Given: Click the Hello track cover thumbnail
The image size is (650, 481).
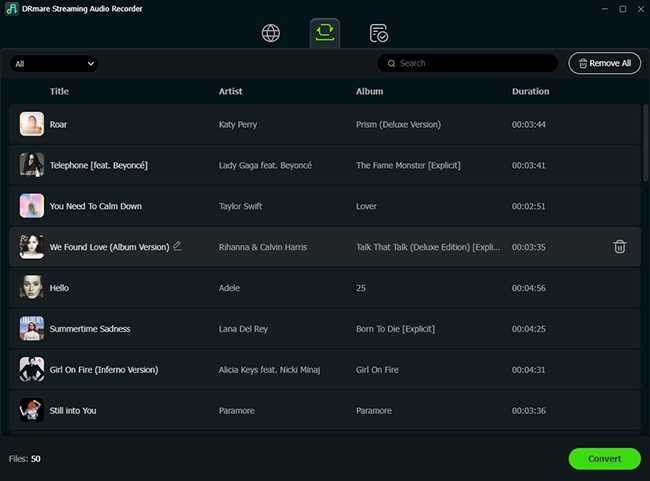Looking at the screenshot, I should (32, 287).
